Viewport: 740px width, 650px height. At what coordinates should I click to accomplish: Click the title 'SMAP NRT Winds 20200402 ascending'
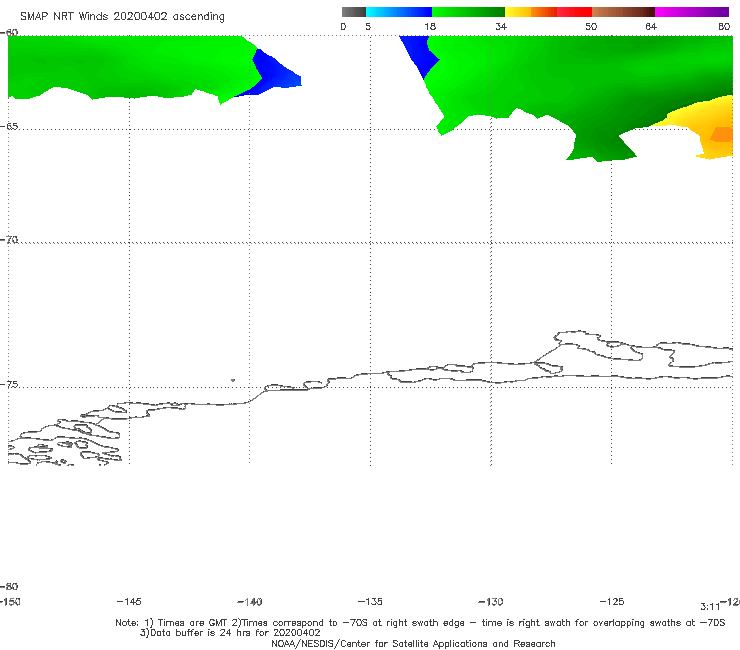[122, 17]
